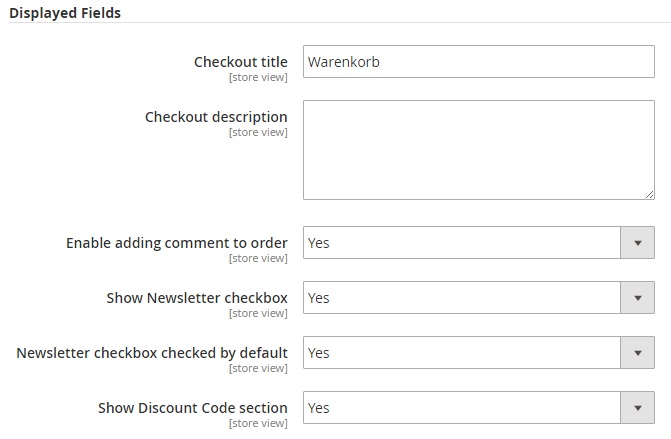This screenshot has width=671, height=439.
Task: Click store view scope under Show Newsletter checkbox
Action: (x=258, y=313)
